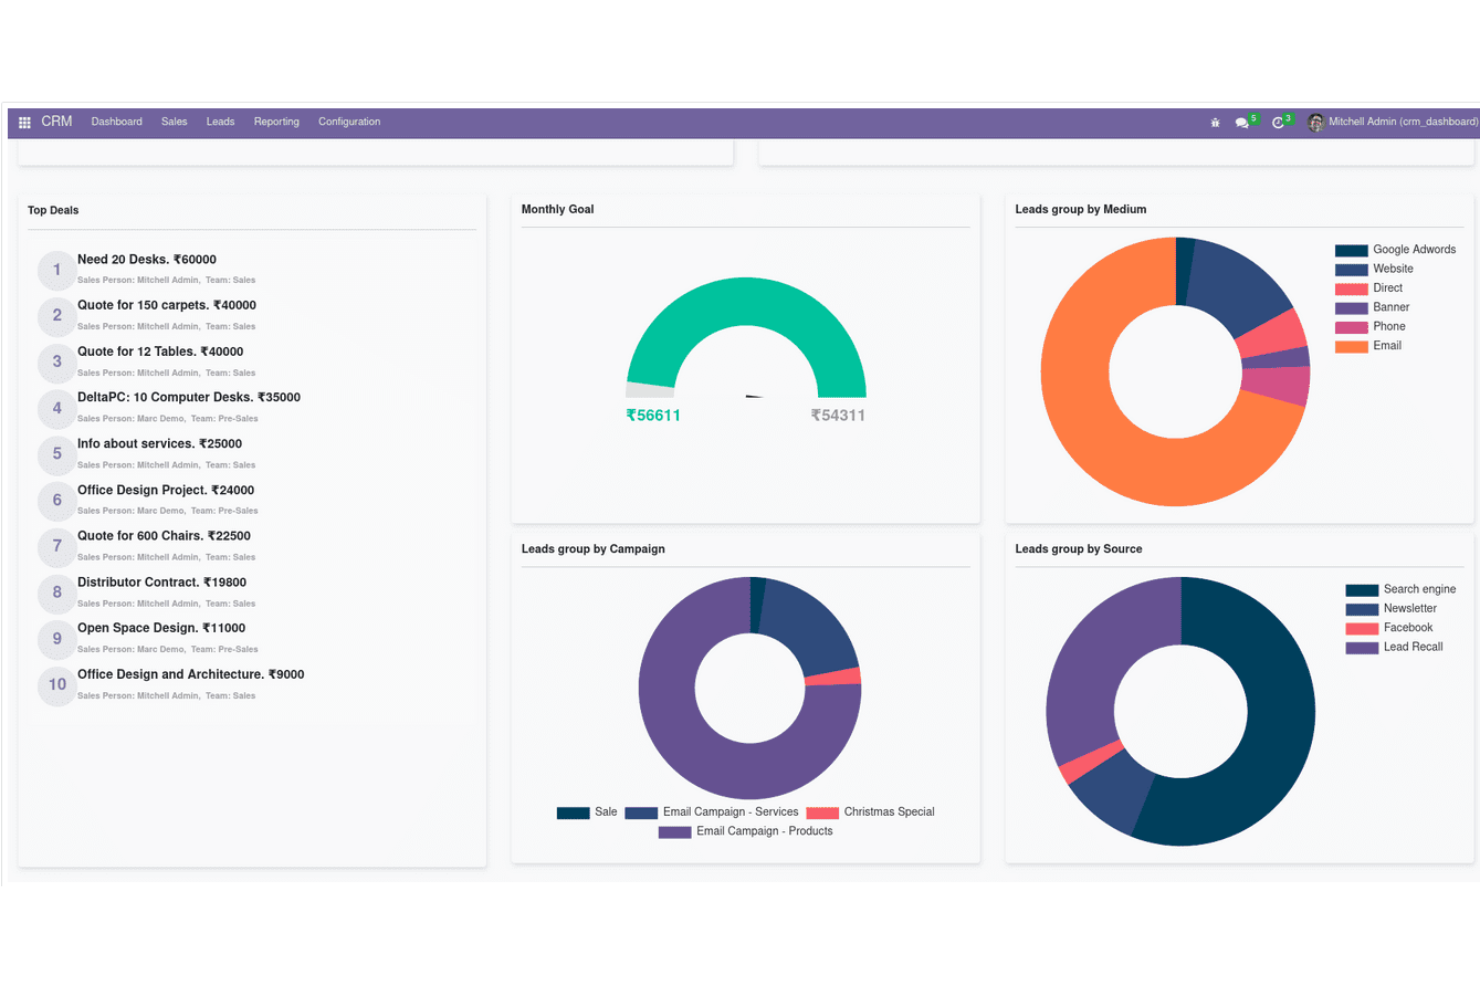Click 'Need 20 Desks. ₹60000' deal
Viewport: 1480px width, 987px height.
(x=147, y=259)
